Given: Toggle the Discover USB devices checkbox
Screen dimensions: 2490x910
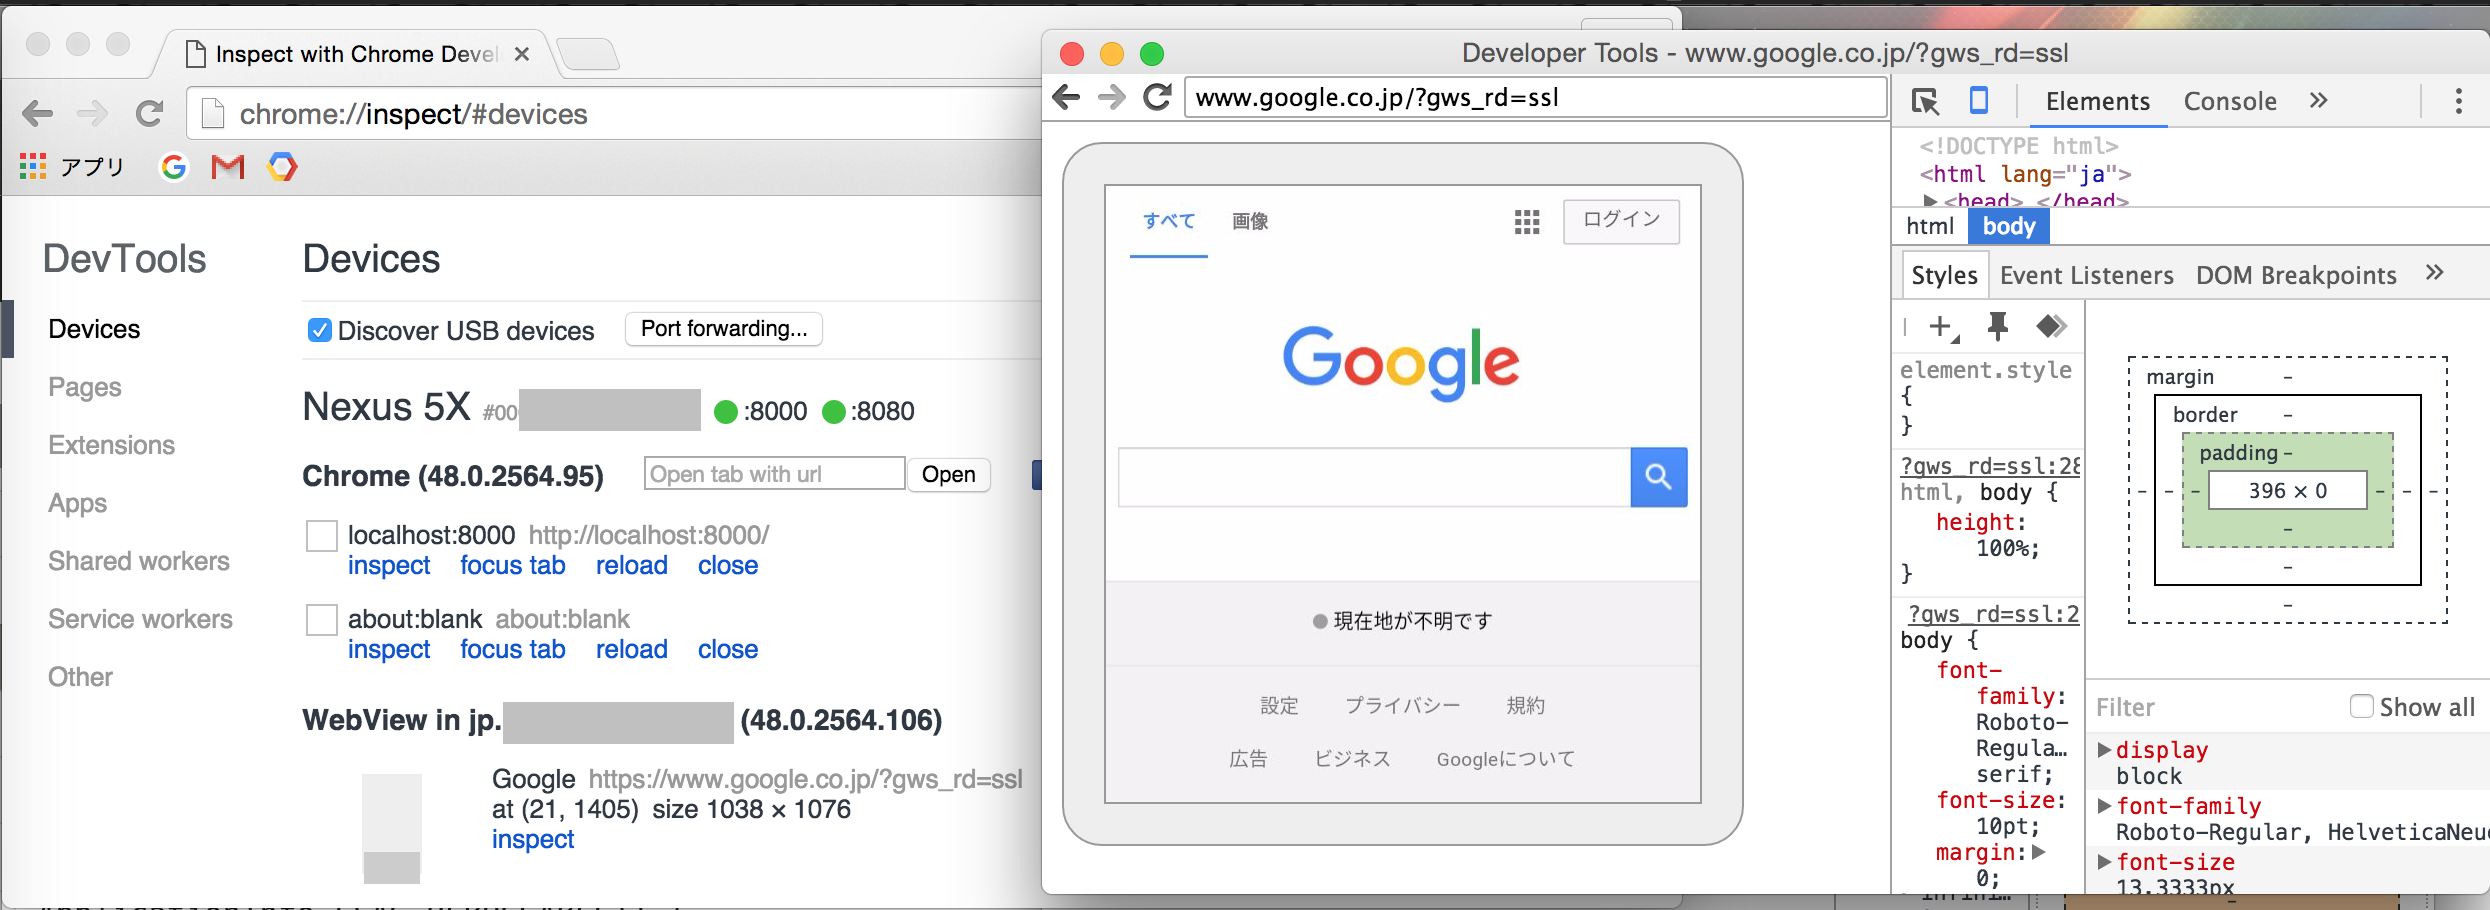Looking at the screenshot, I should point(320,330).
